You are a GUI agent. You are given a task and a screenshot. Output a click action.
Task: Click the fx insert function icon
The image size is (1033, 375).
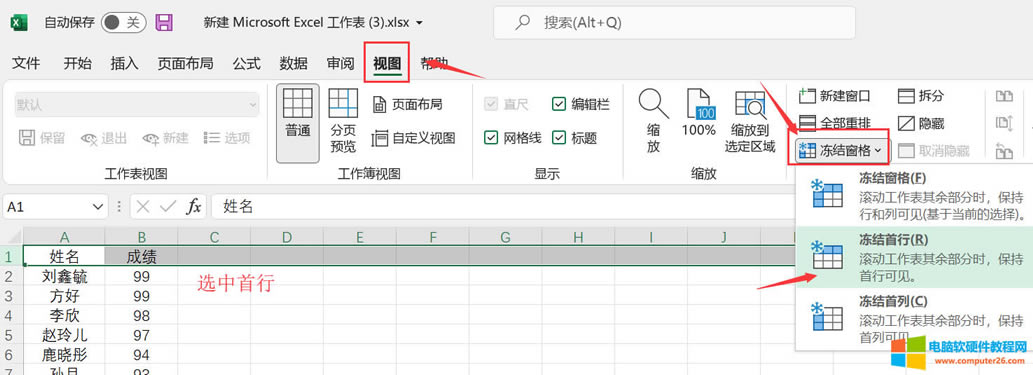click(194, 206)
